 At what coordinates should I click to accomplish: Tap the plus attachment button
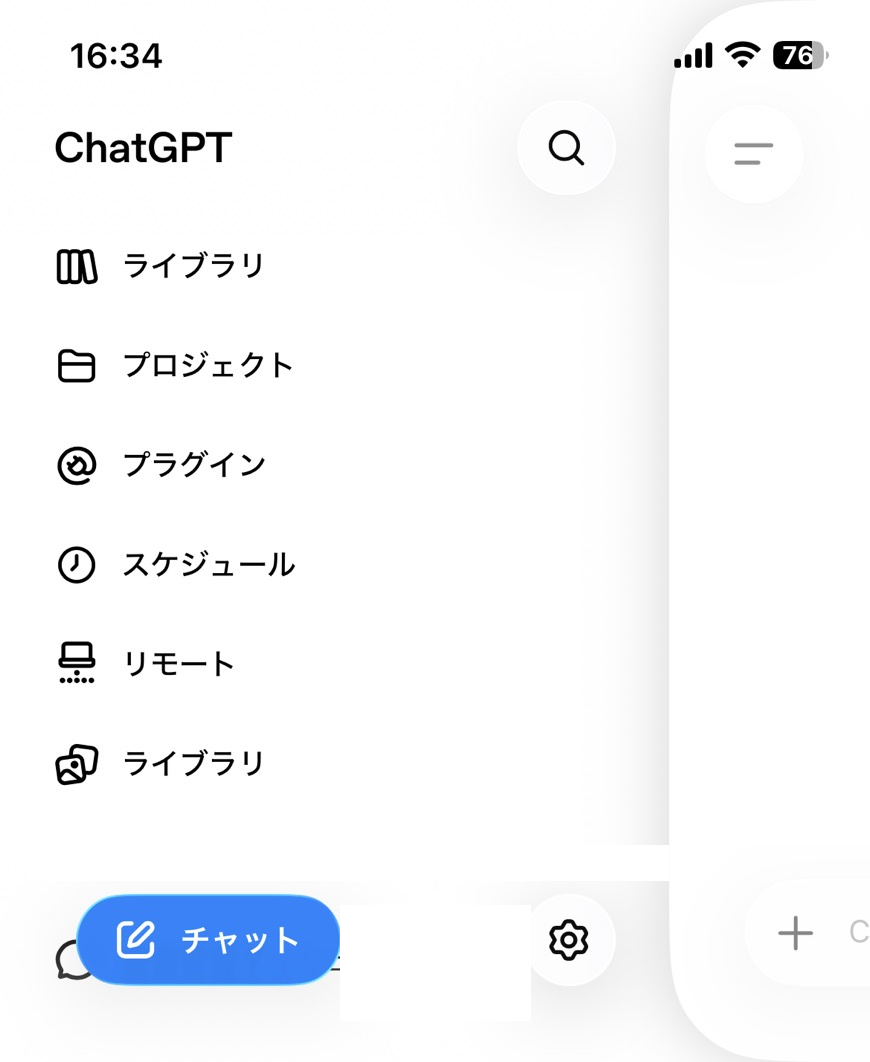tap(796, 933)
